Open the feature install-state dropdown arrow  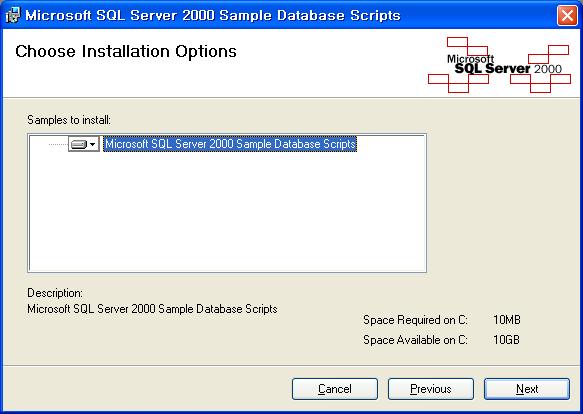[93, 144]
